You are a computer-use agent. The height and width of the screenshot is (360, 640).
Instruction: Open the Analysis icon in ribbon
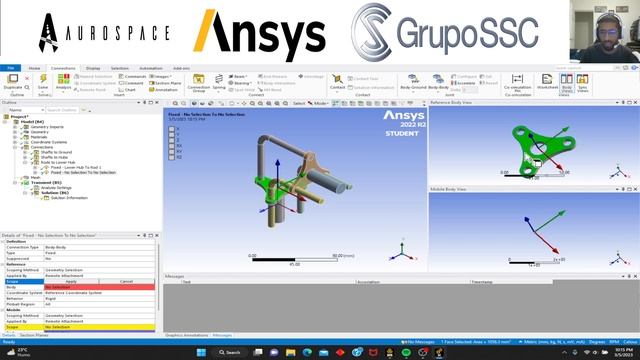point(63,79)
